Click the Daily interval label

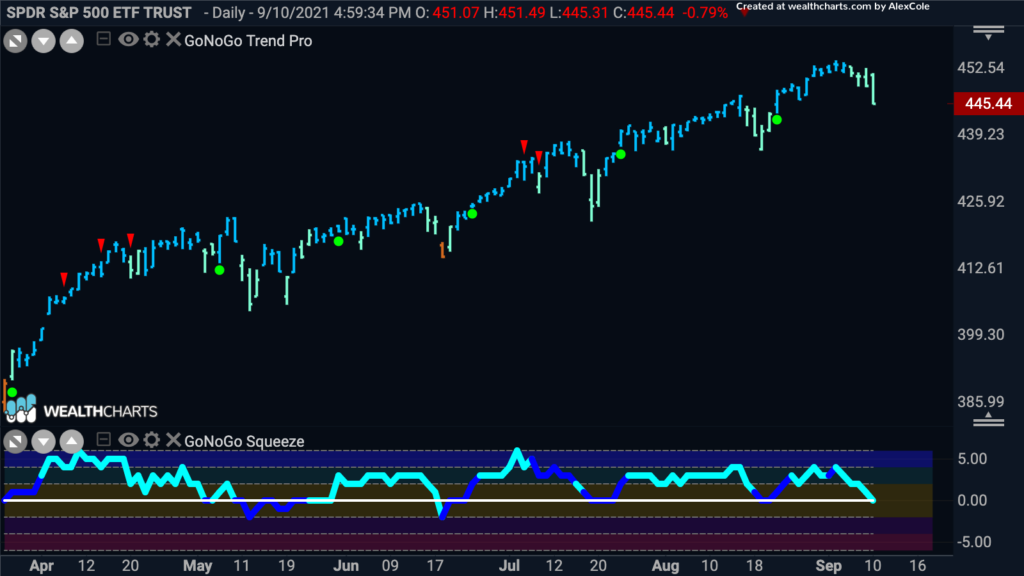click(230, 12)
